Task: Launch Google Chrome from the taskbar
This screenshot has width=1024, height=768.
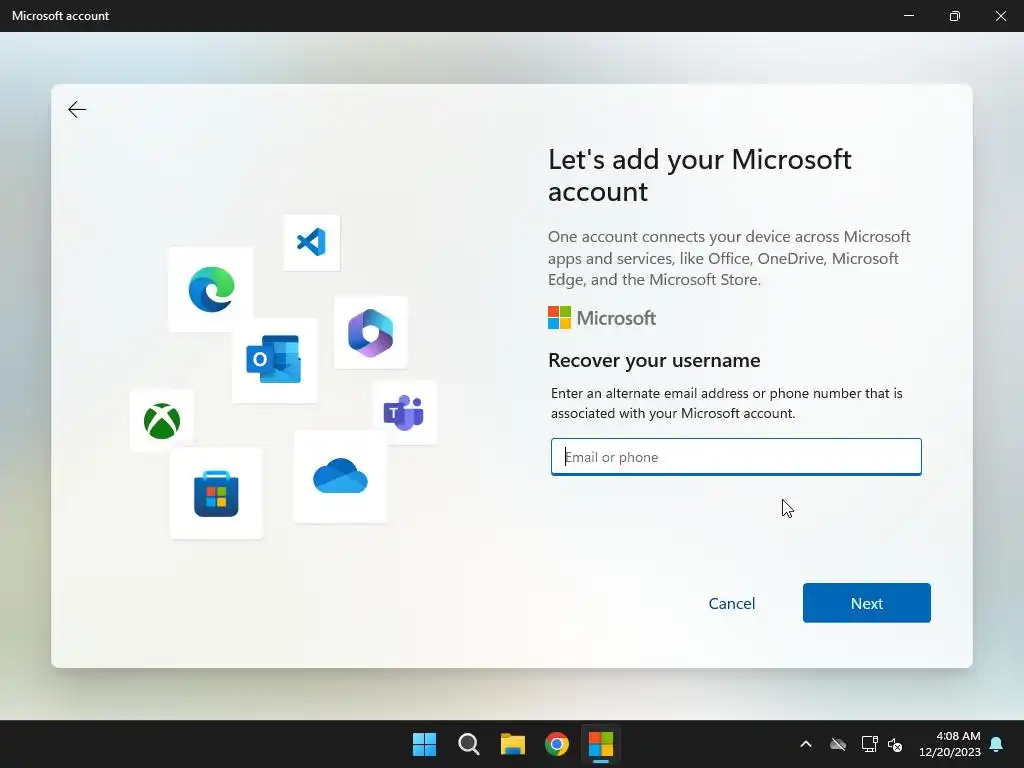Action: coord(557,744)
